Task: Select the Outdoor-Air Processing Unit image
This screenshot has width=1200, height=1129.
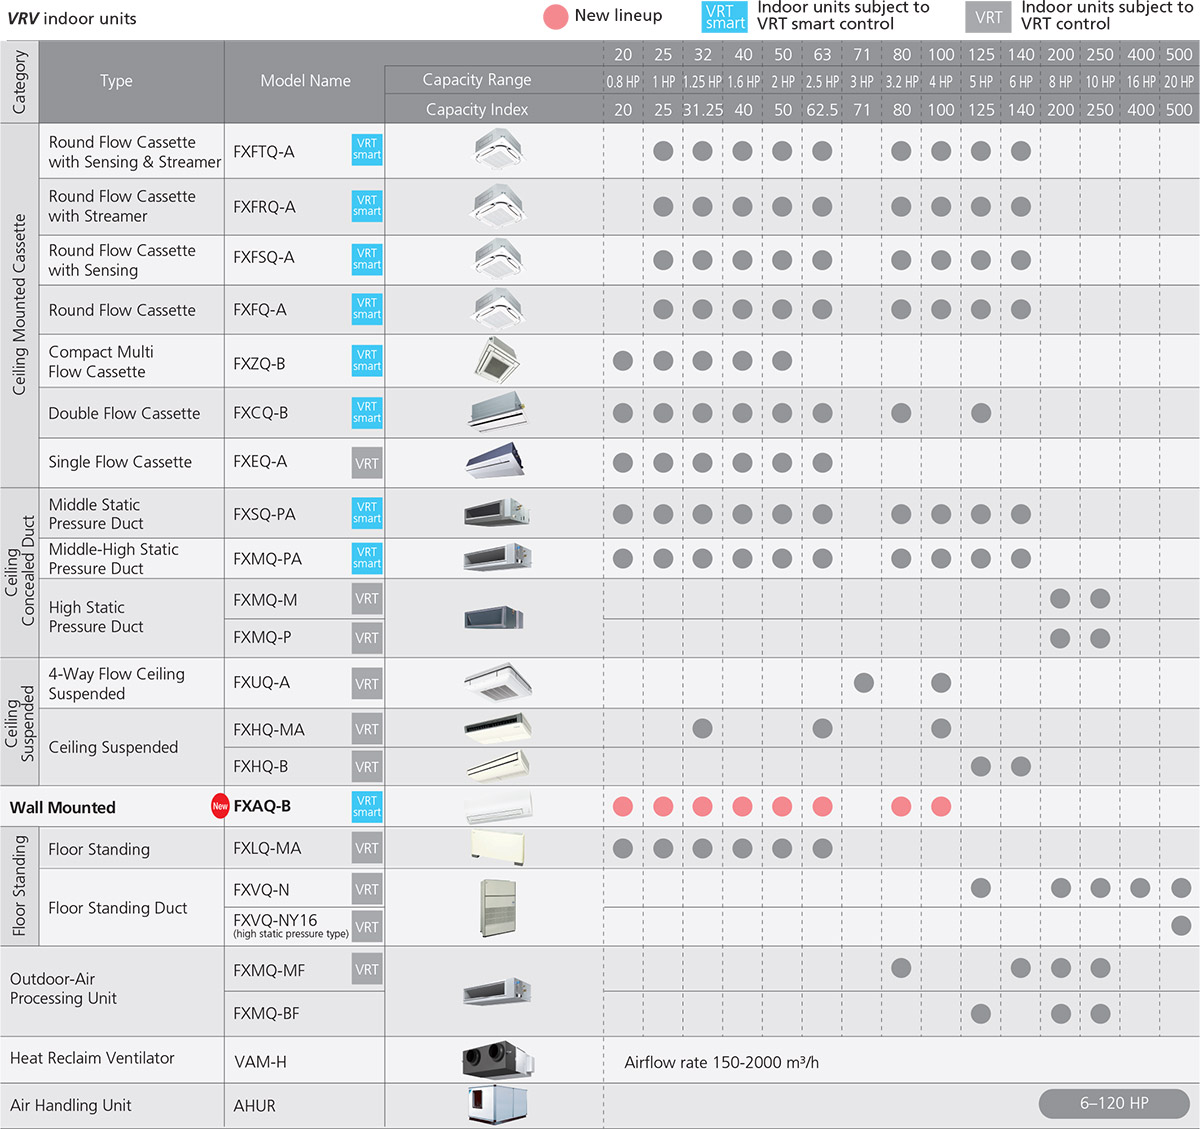Action: point(497,991)
